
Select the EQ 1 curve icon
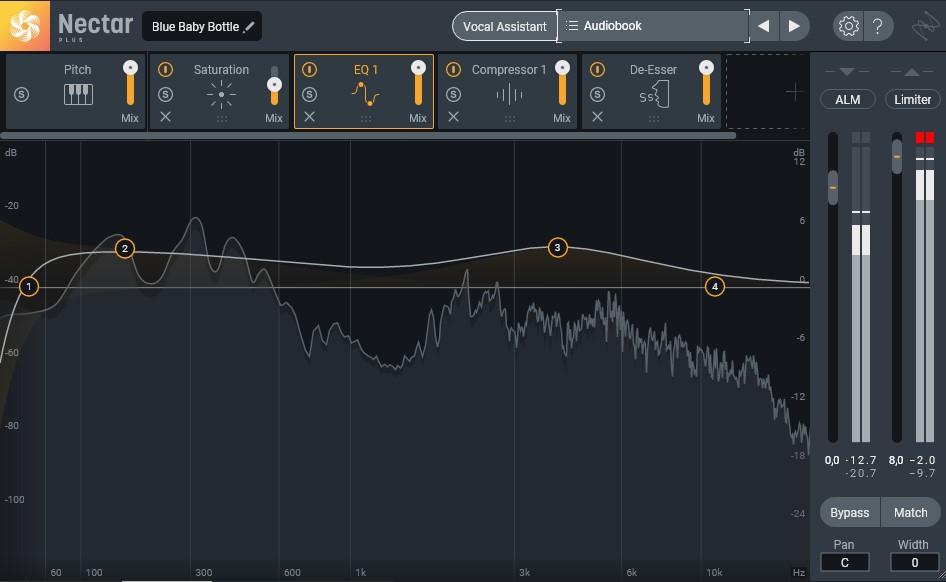click(366, 94)
